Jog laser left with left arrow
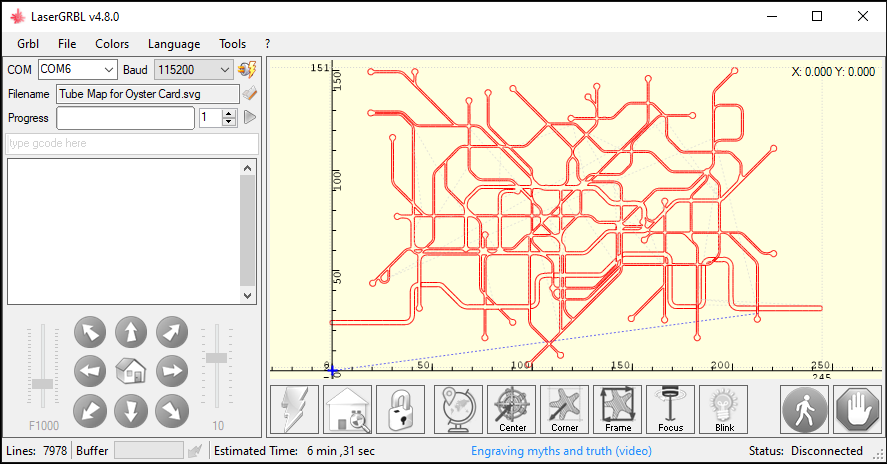The image size is (887, 464). [90, 371]
